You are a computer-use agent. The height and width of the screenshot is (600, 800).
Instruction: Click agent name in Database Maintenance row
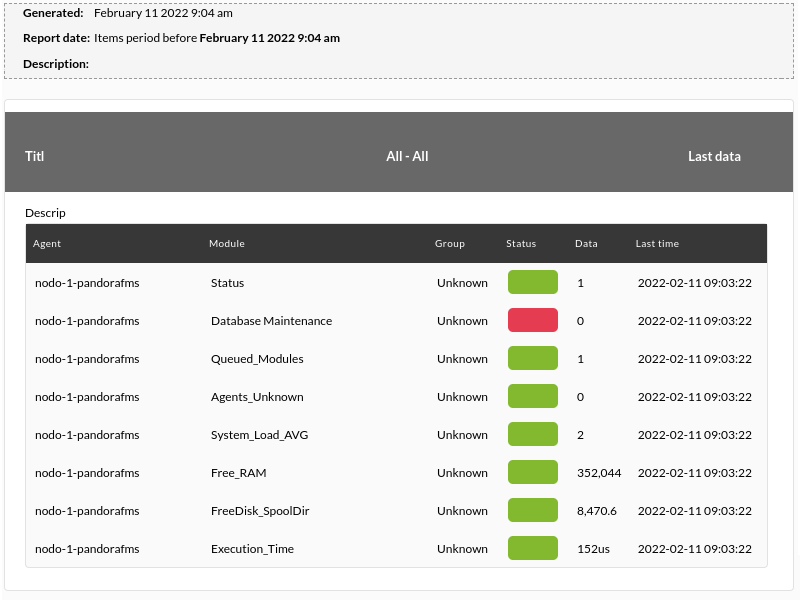click(x=87, y=321)
